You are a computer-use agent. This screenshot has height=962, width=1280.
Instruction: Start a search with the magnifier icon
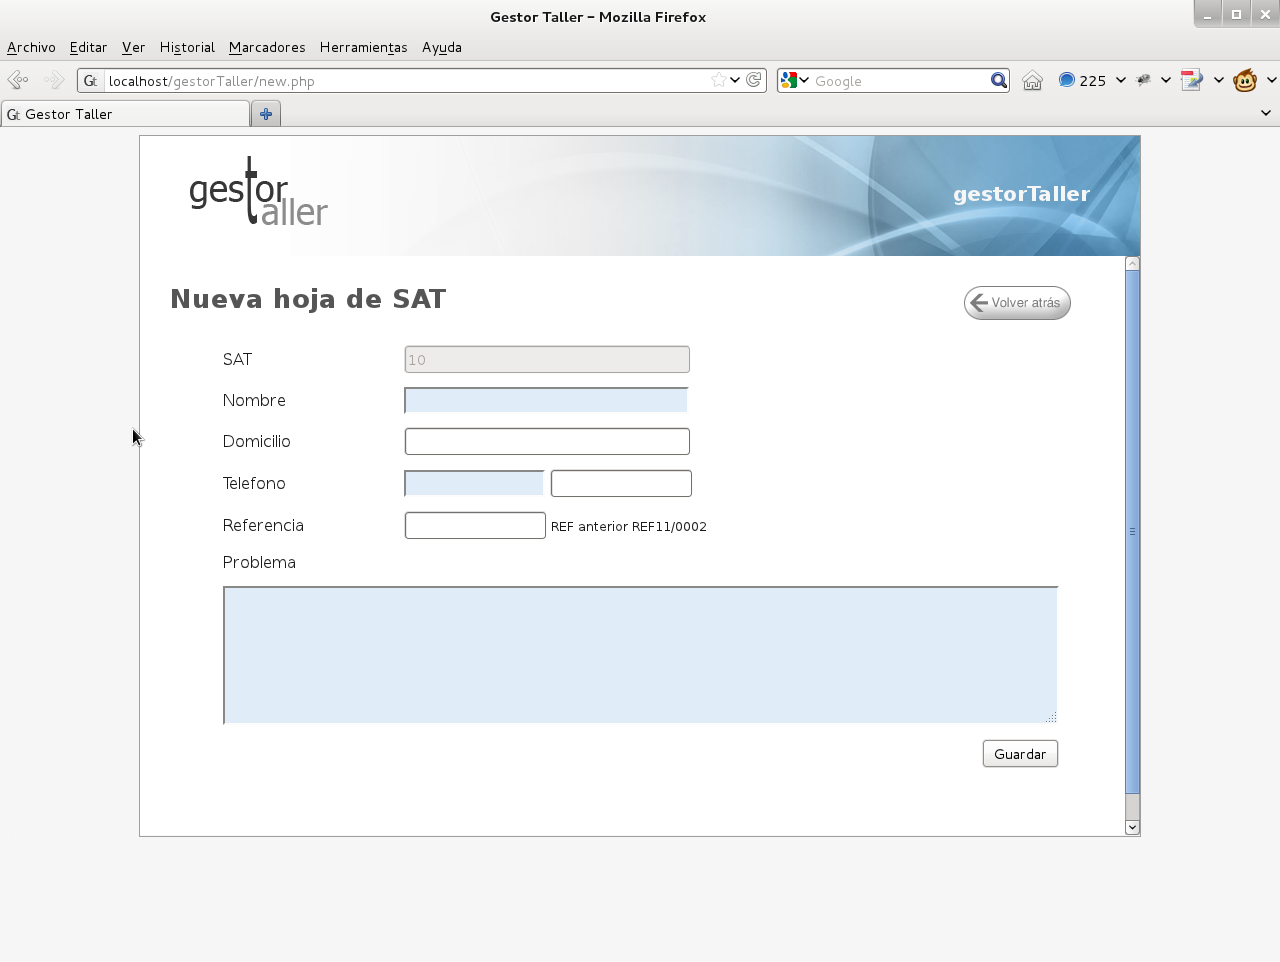tap(998, 80)
